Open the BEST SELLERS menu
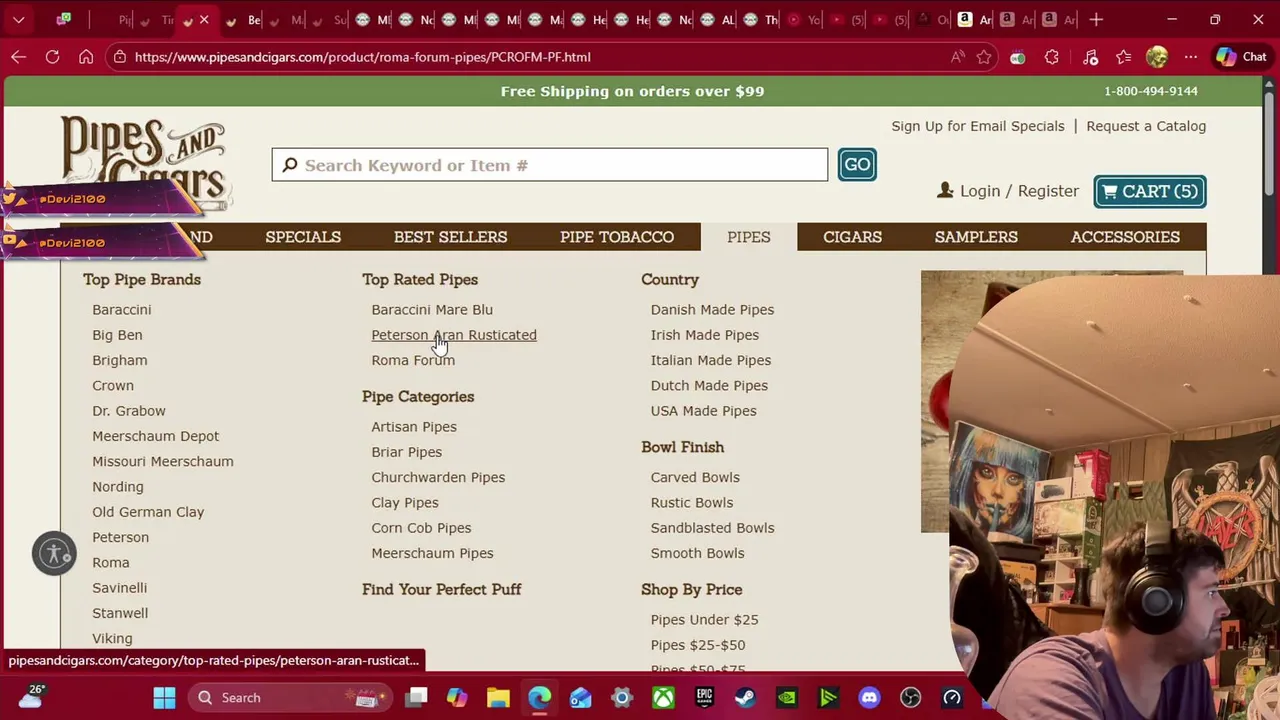Image resolution: width=1280 pixels, height=720 pixels. tap(450, 237)
